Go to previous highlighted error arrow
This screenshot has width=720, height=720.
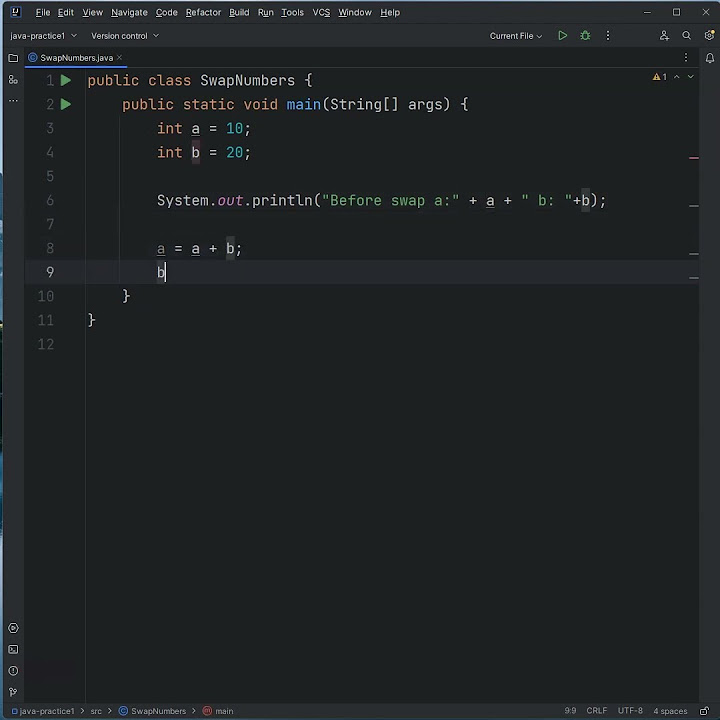(x=676, y=77)
